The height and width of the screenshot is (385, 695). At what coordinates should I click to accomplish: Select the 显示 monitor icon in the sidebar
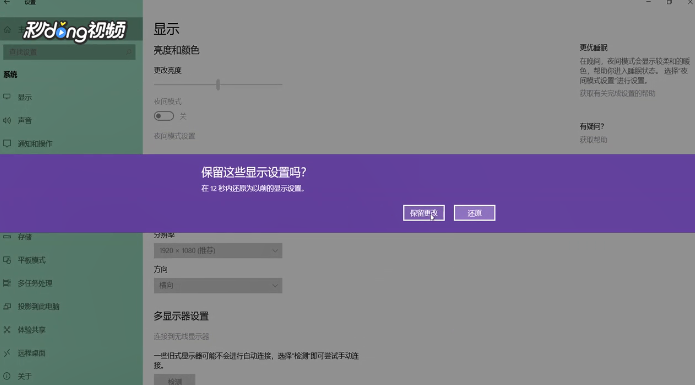(7, 97)
